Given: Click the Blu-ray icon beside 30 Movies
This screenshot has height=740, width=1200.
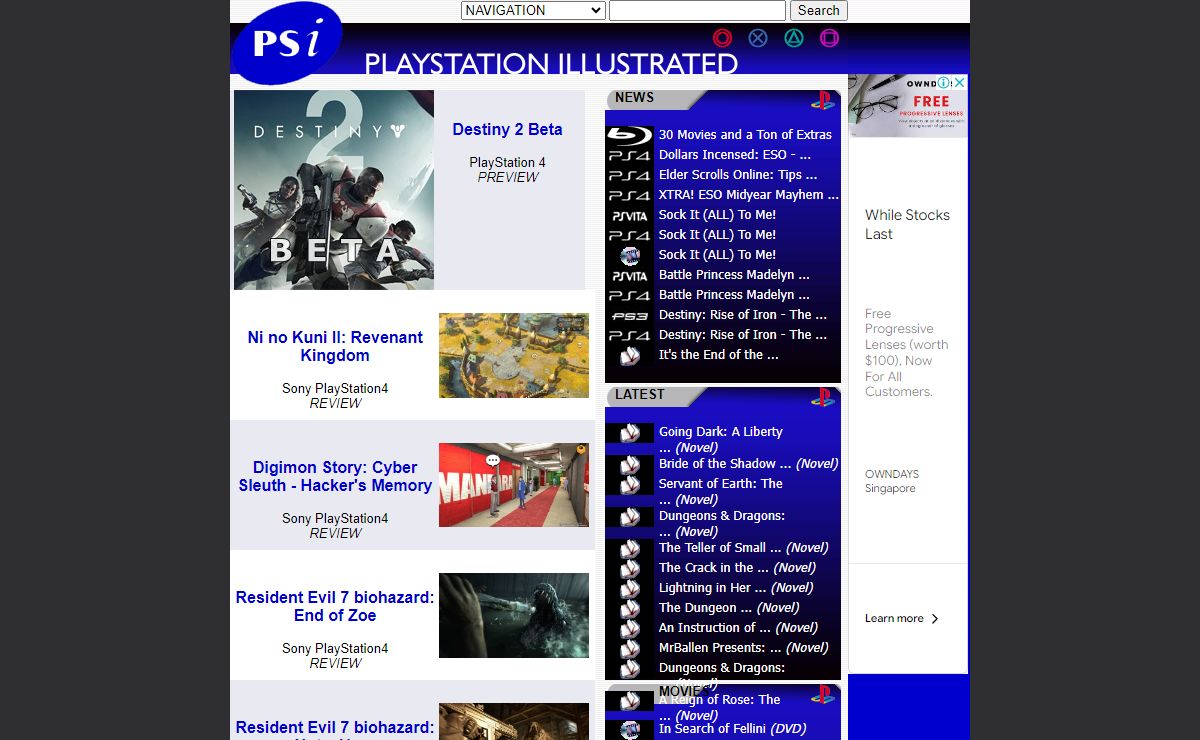Looking at the screenshot, I should pyautogui.click(x=630, y=135).
